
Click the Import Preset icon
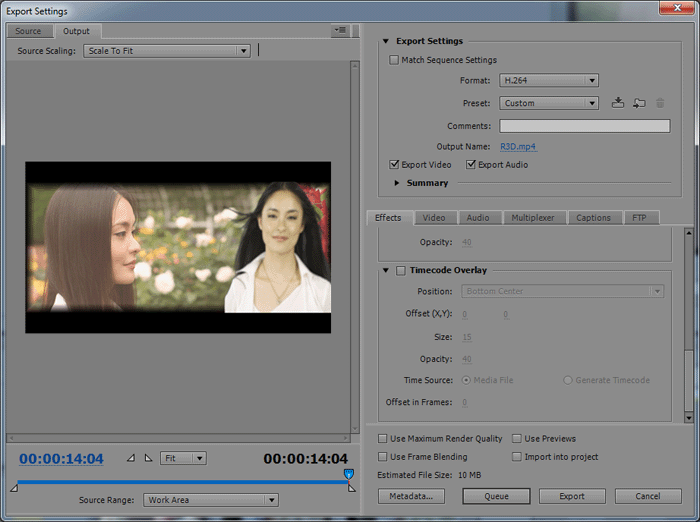click(639, 103)
